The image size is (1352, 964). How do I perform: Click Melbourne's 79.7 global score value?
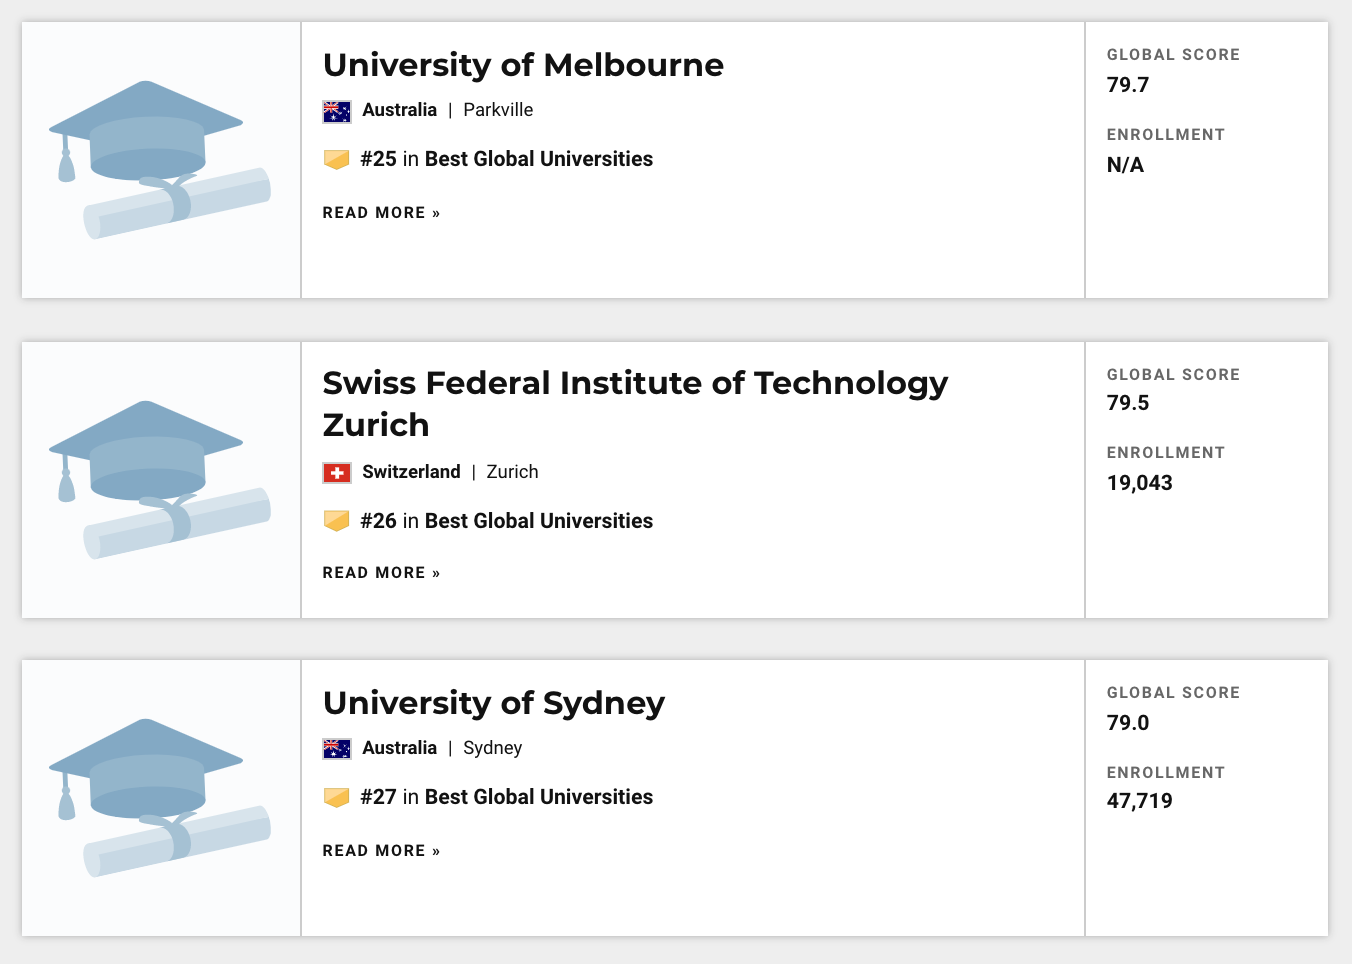pyautogui.click(x=1128, y=85)
